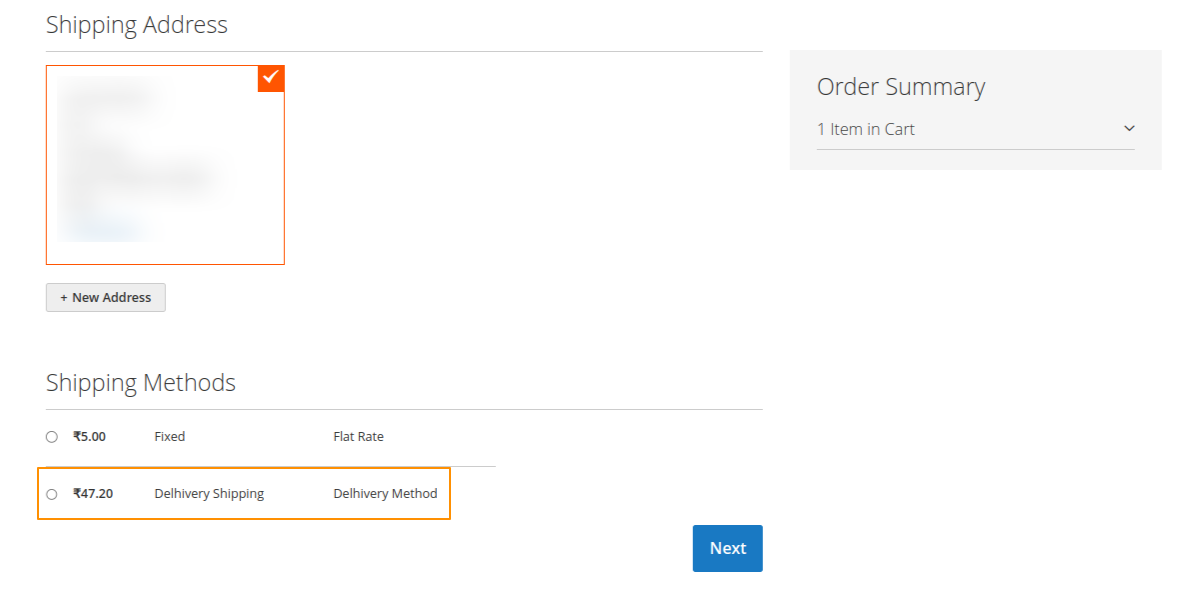The image size is (1184, 591).
Task: Click the ₹47.20 price text
Action: (x=96, y=493)
